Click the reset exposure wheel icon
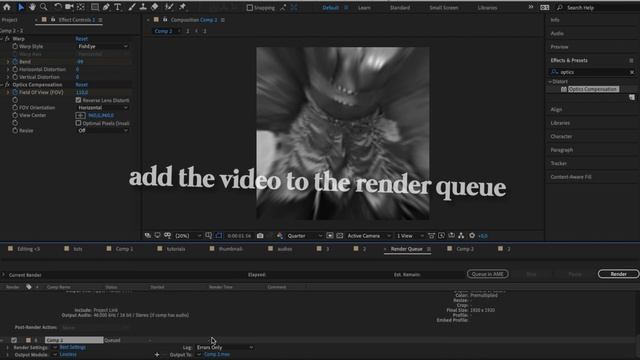This screenshot has height=360, width=640. [x=472, y=236]
